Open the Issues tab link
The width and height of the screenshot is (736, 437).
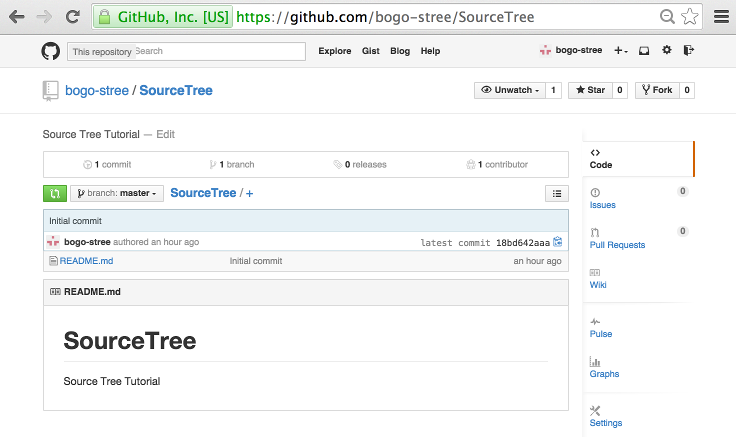[x=603, y=205]
